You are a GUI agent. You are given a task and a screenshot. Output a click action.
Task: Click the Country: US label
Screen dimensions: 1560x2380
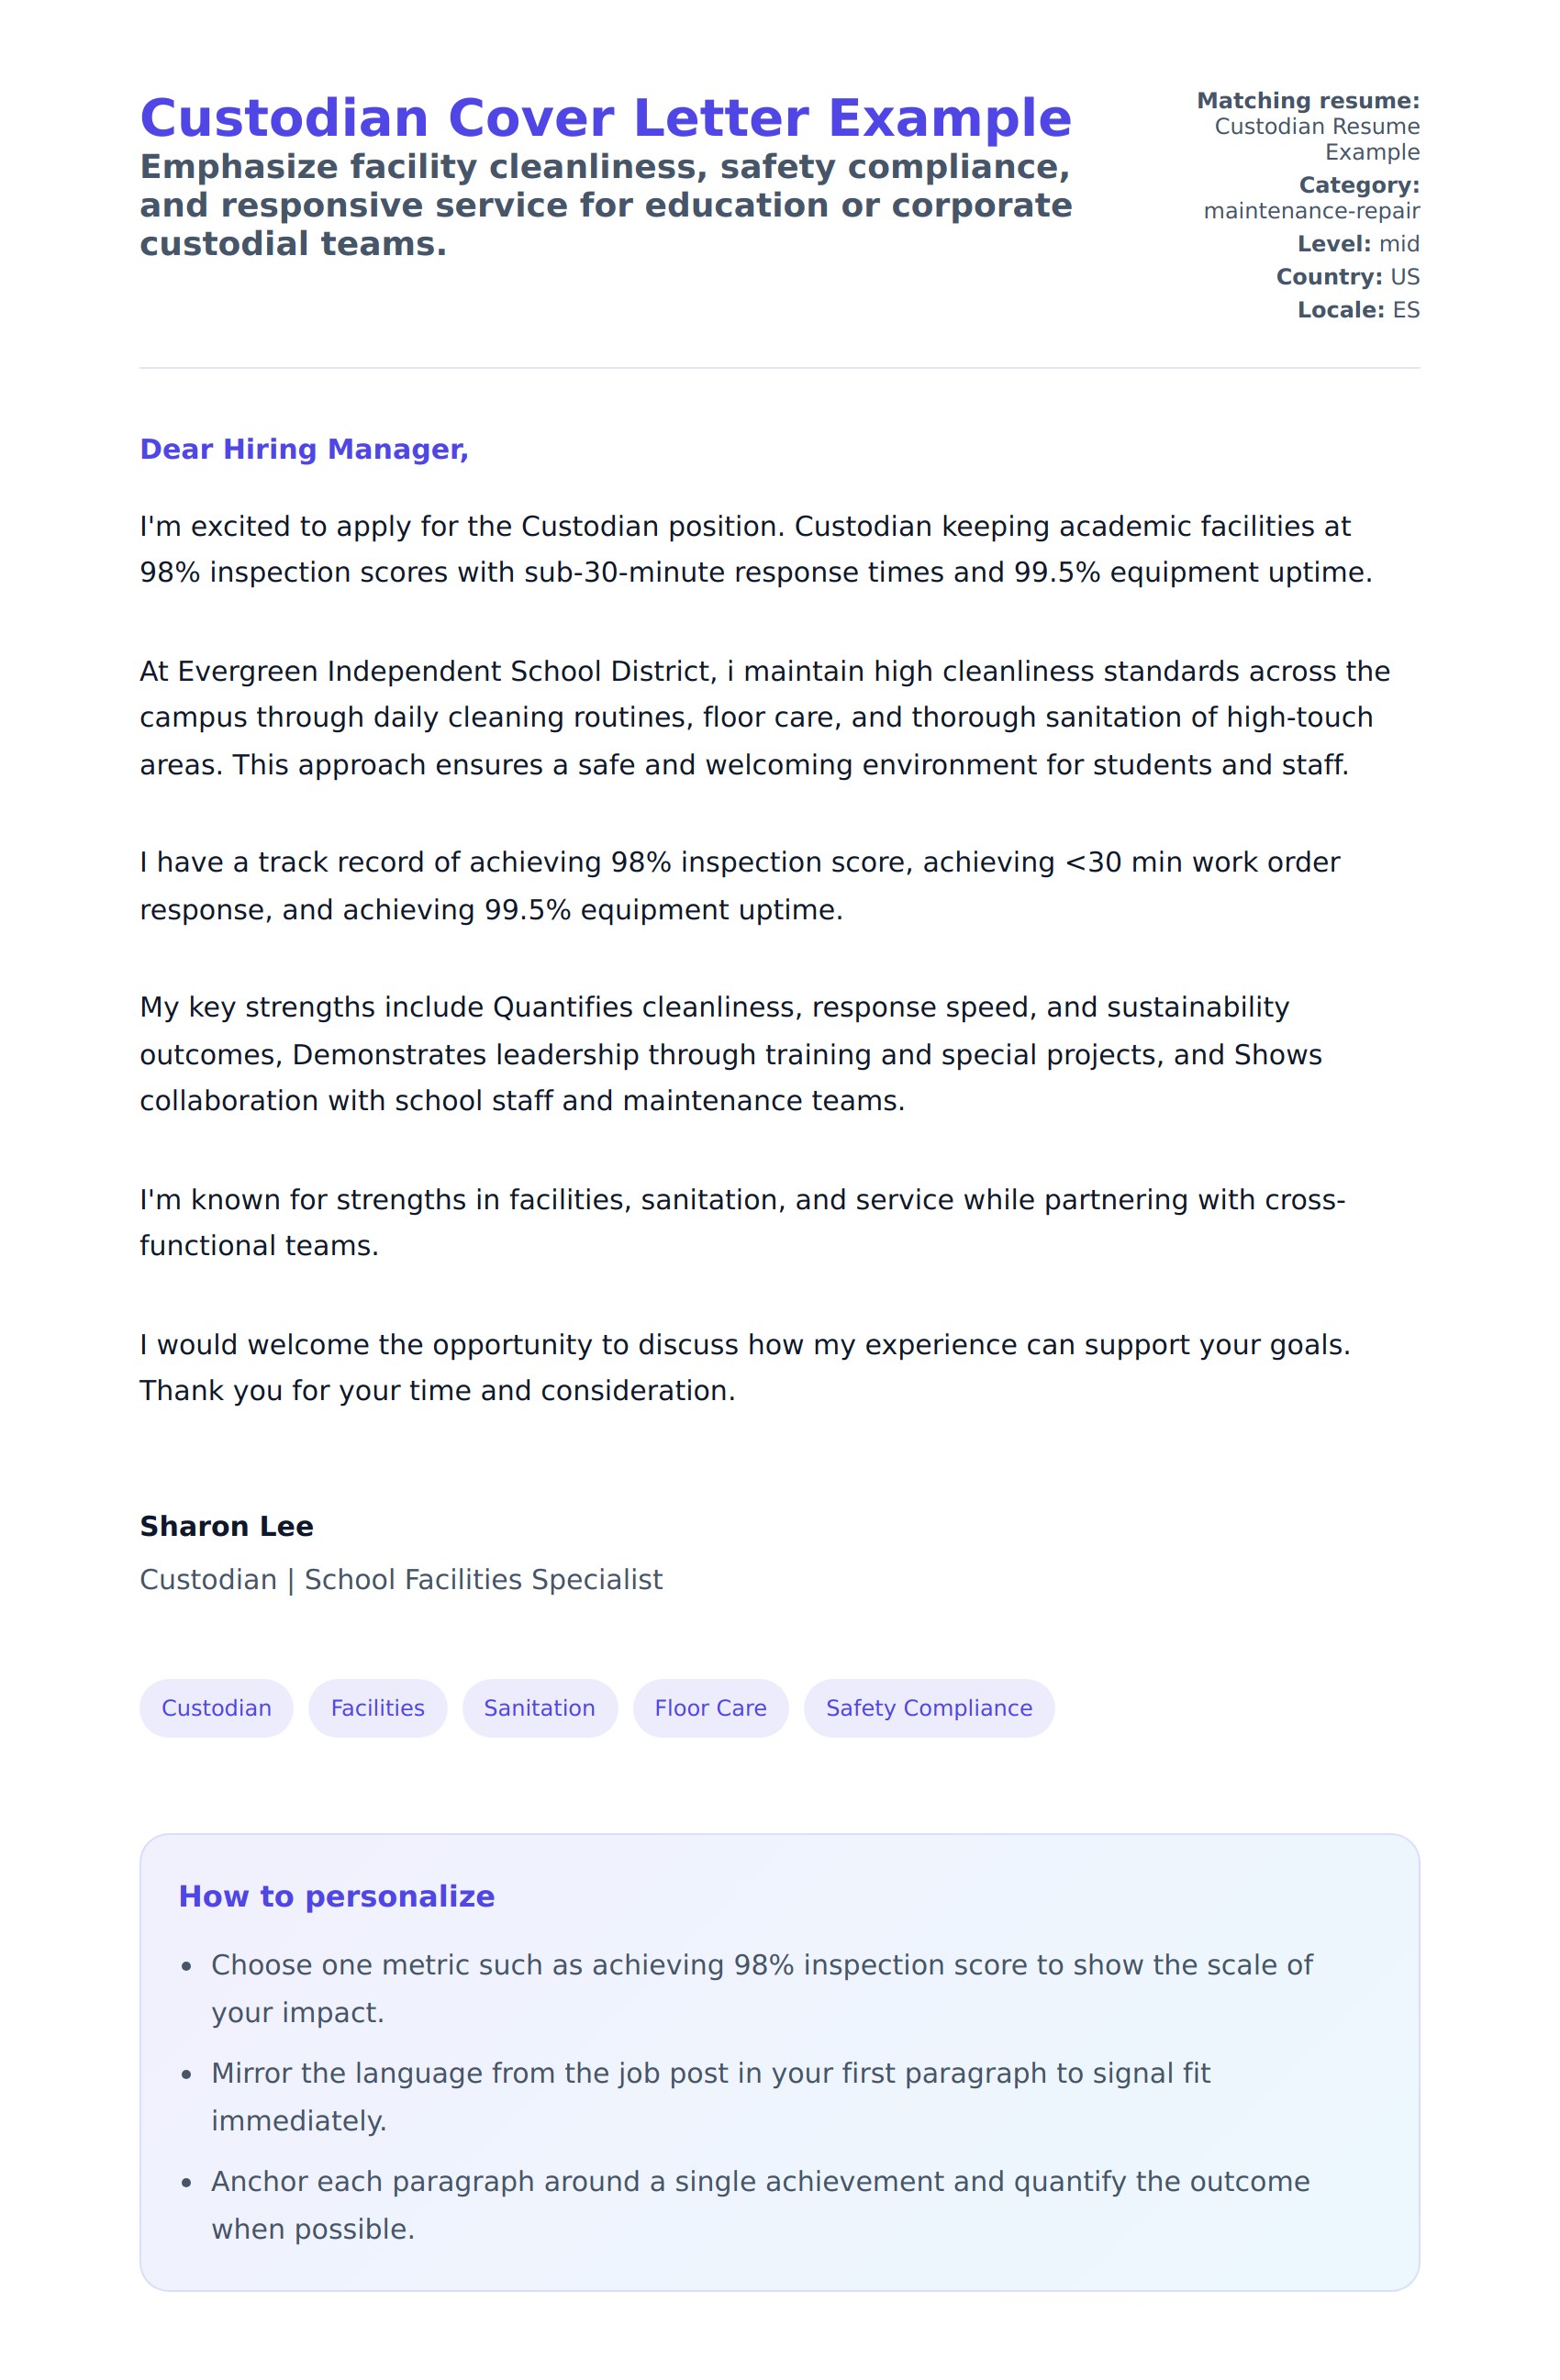pyautogui.click(x=1347, y=277)
